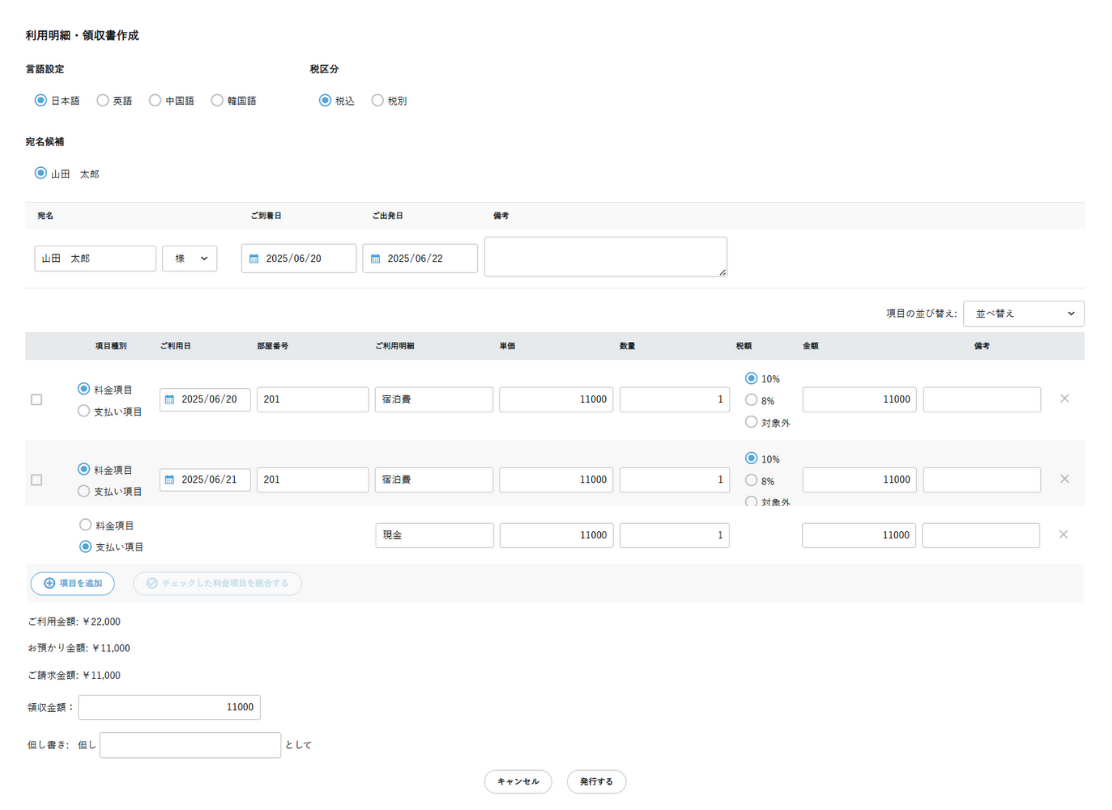Click calendar icon for 2025/06/20 usage date row
1112x810 pixels.
coord(169,400)
